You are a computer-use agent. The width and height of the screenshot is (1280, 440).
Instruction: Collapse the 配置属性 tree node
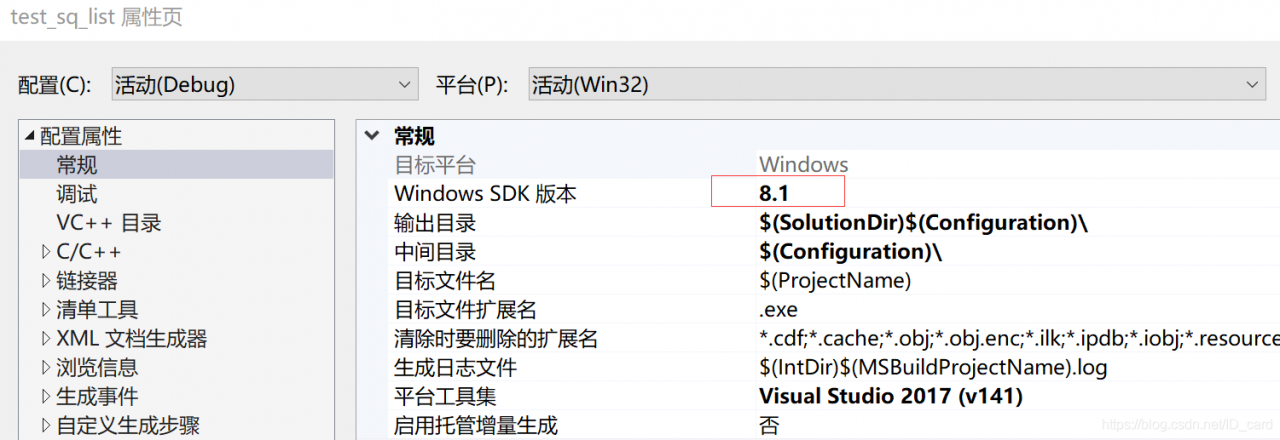point(28,136)
